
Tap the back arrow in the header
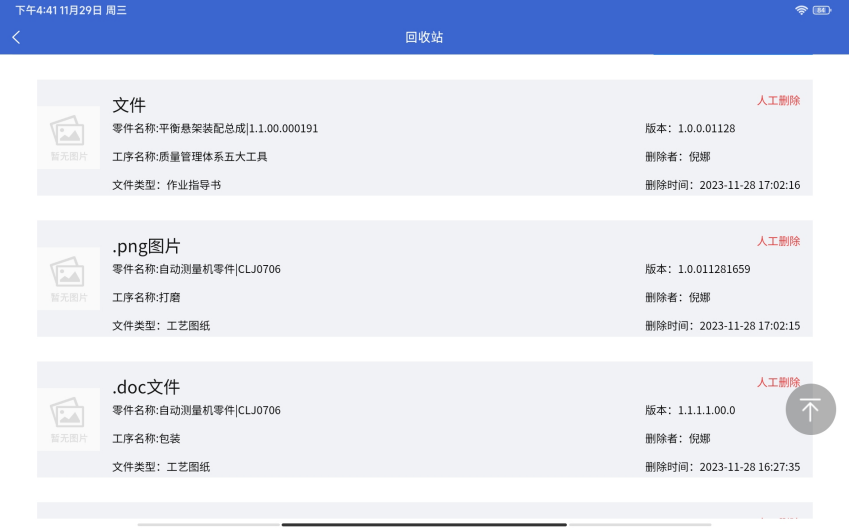pos(16,37)
